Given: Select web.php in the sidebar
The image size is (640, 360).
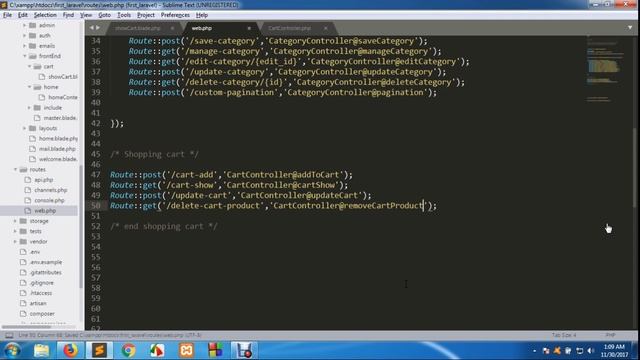Looking at the screenshot, I should [45, 211].
